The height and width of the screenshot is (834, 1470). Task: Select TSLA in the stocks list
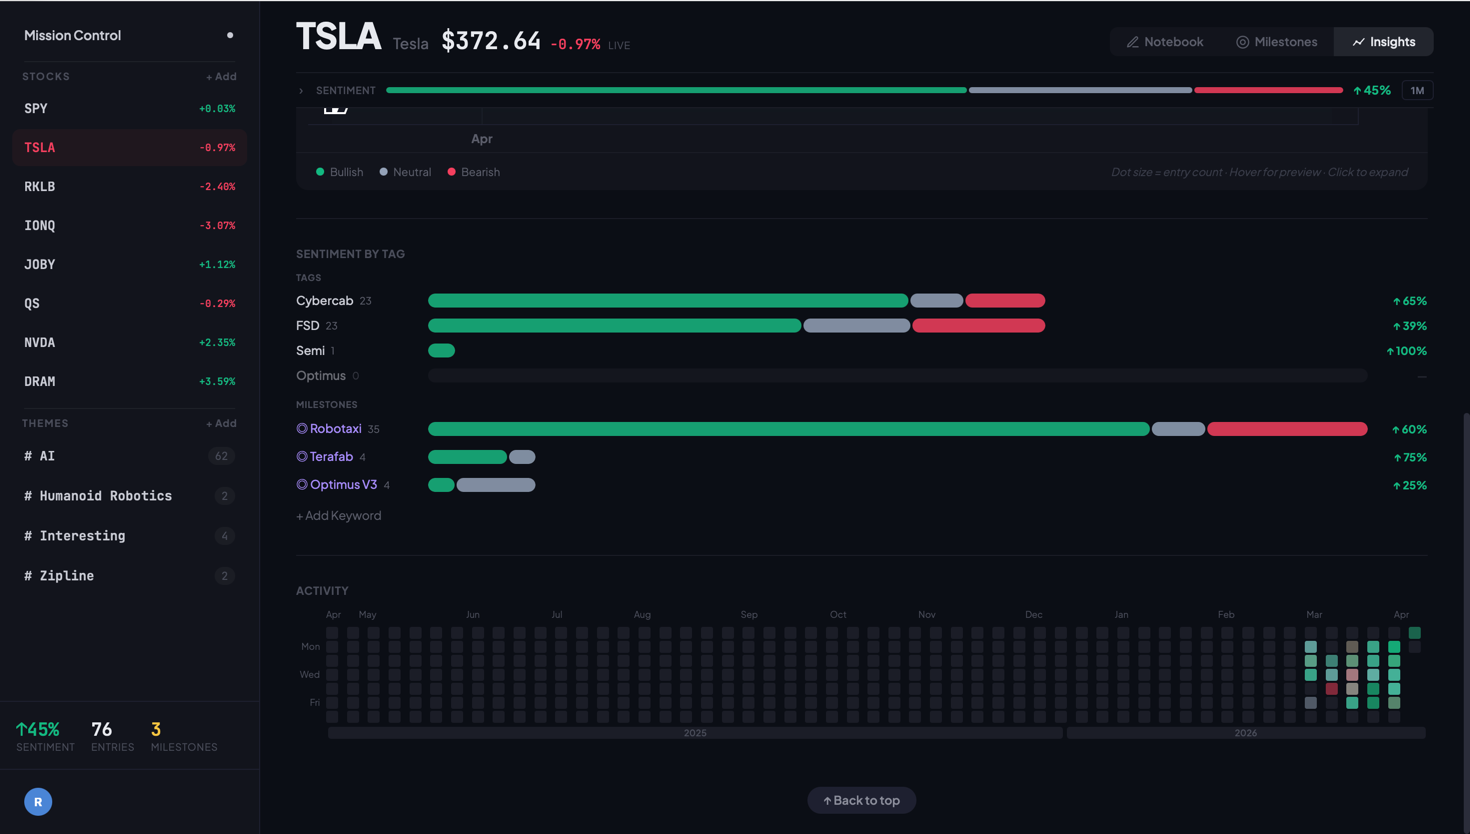click(x=130, y=147)
